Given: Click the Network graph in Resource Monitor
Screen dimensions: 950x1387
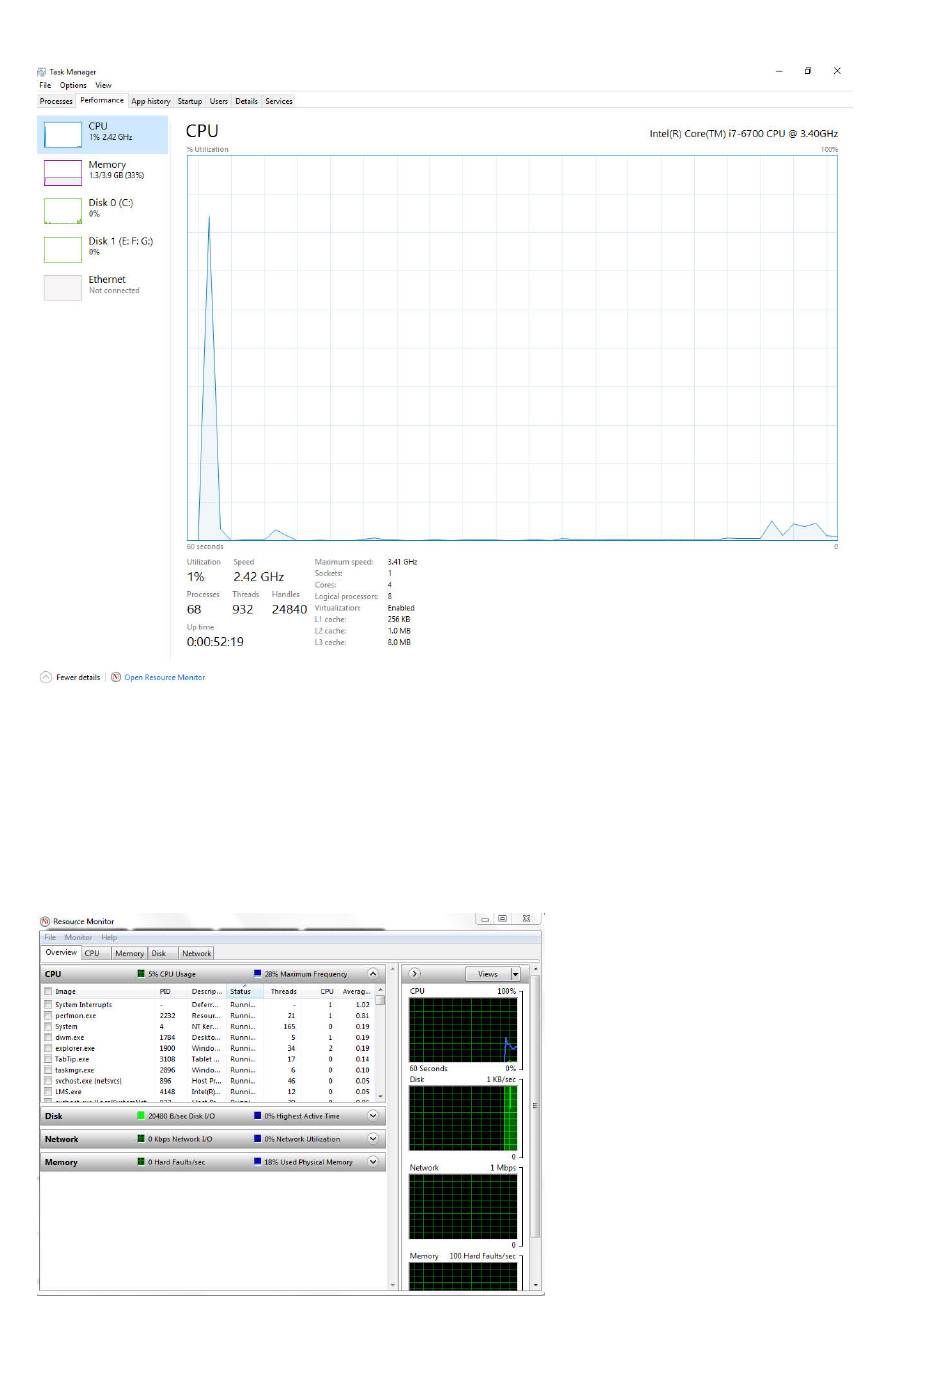Looking at the screenshot, I should 463,1206.
